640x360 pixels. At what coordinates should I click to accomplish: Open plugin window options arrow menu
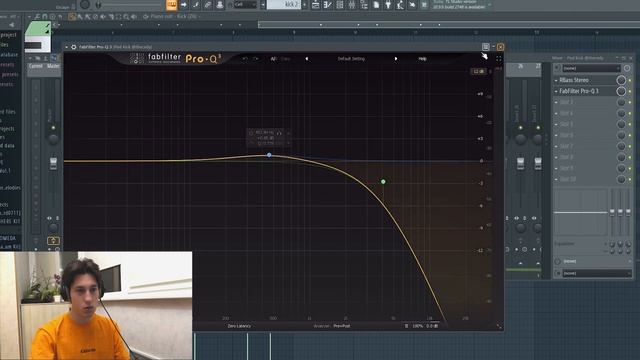click(67, 47)
